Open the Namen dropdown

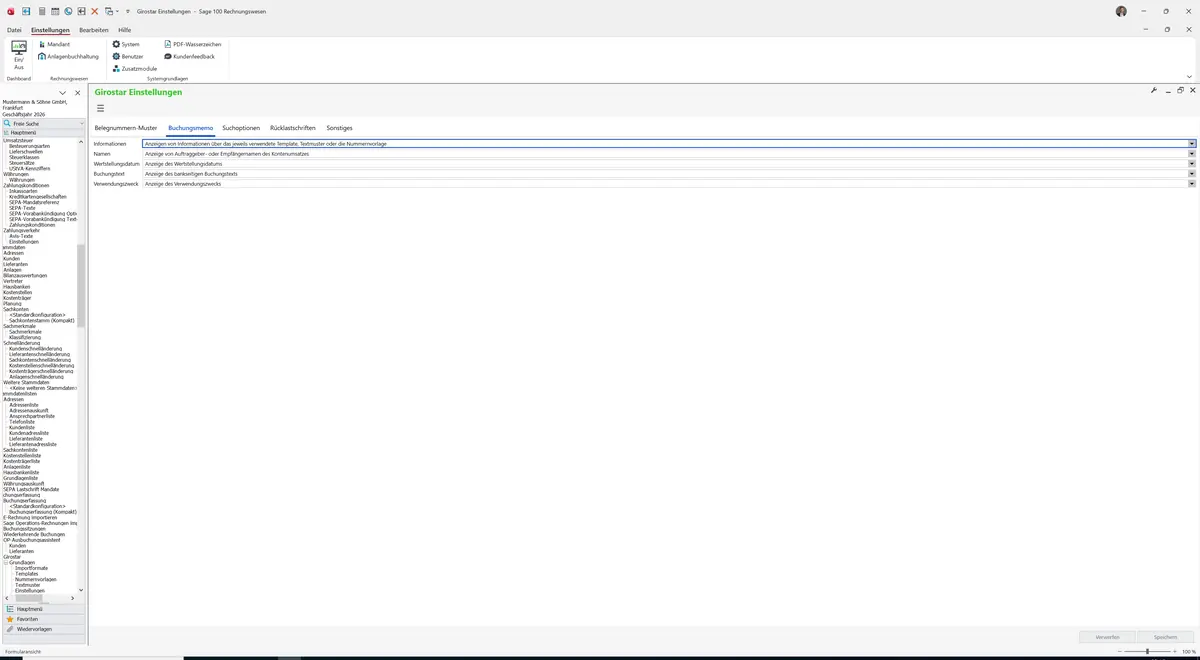[1192, 154]
